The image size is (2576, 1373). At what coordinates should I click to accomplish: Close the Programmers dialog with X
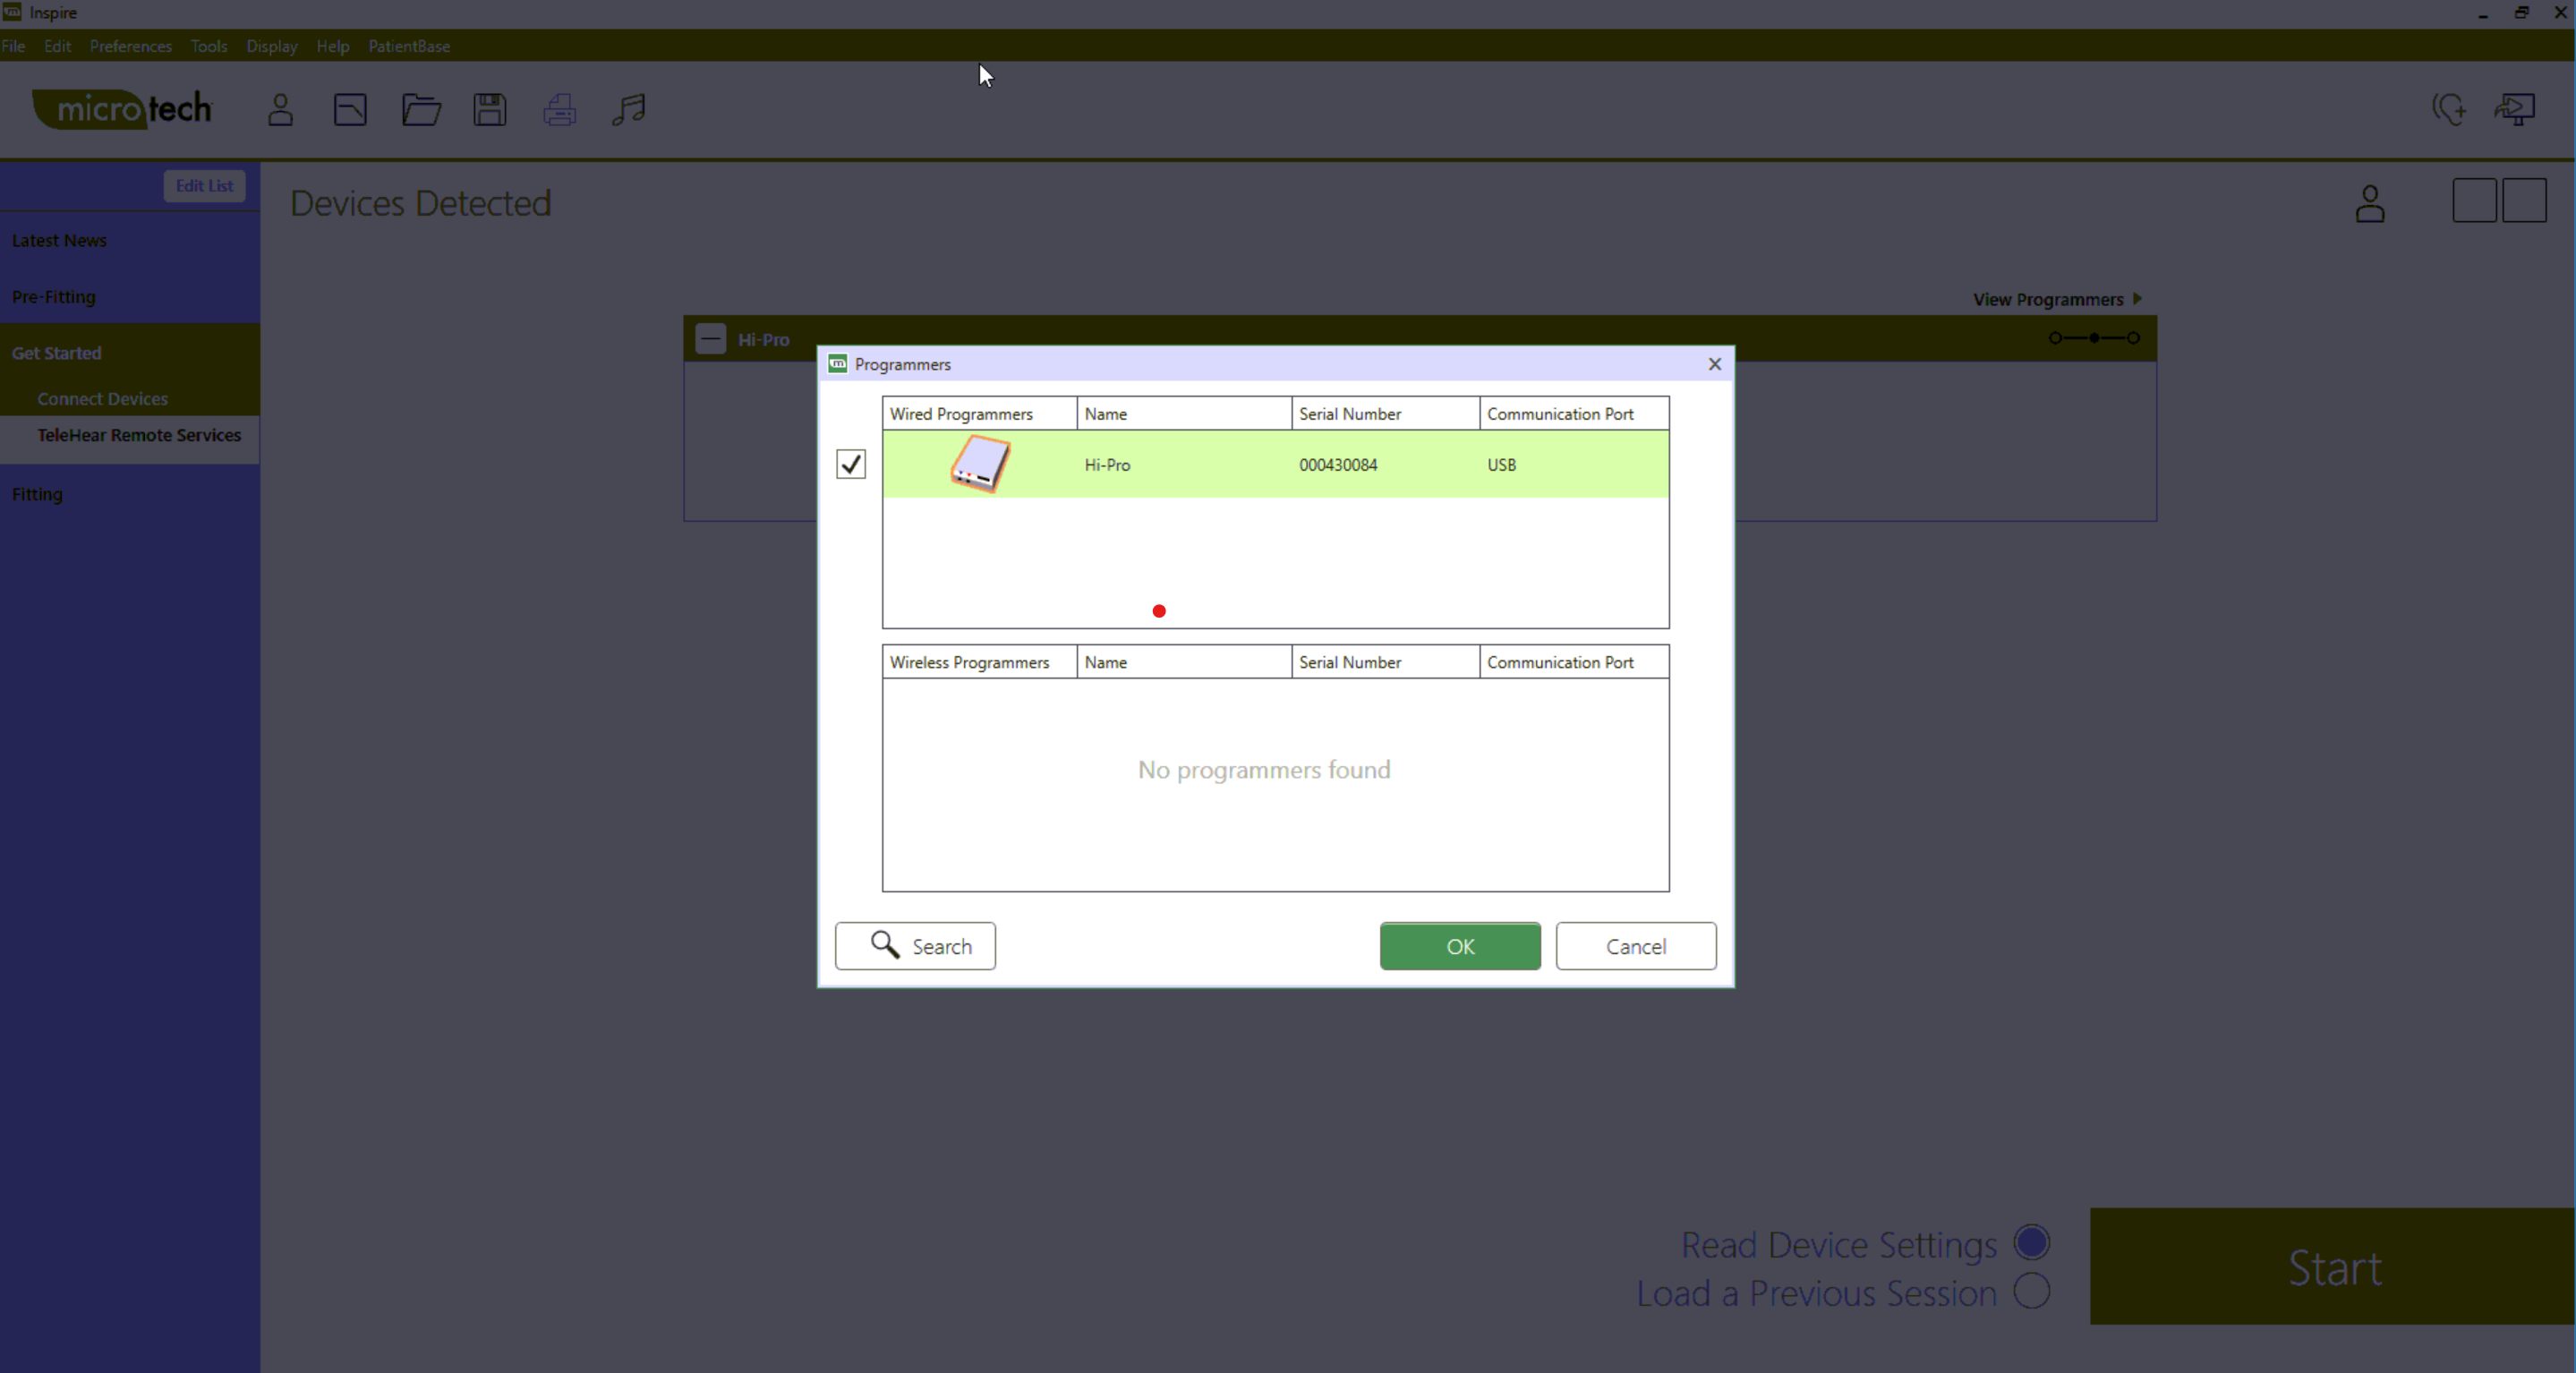[x=1715, y=364]
